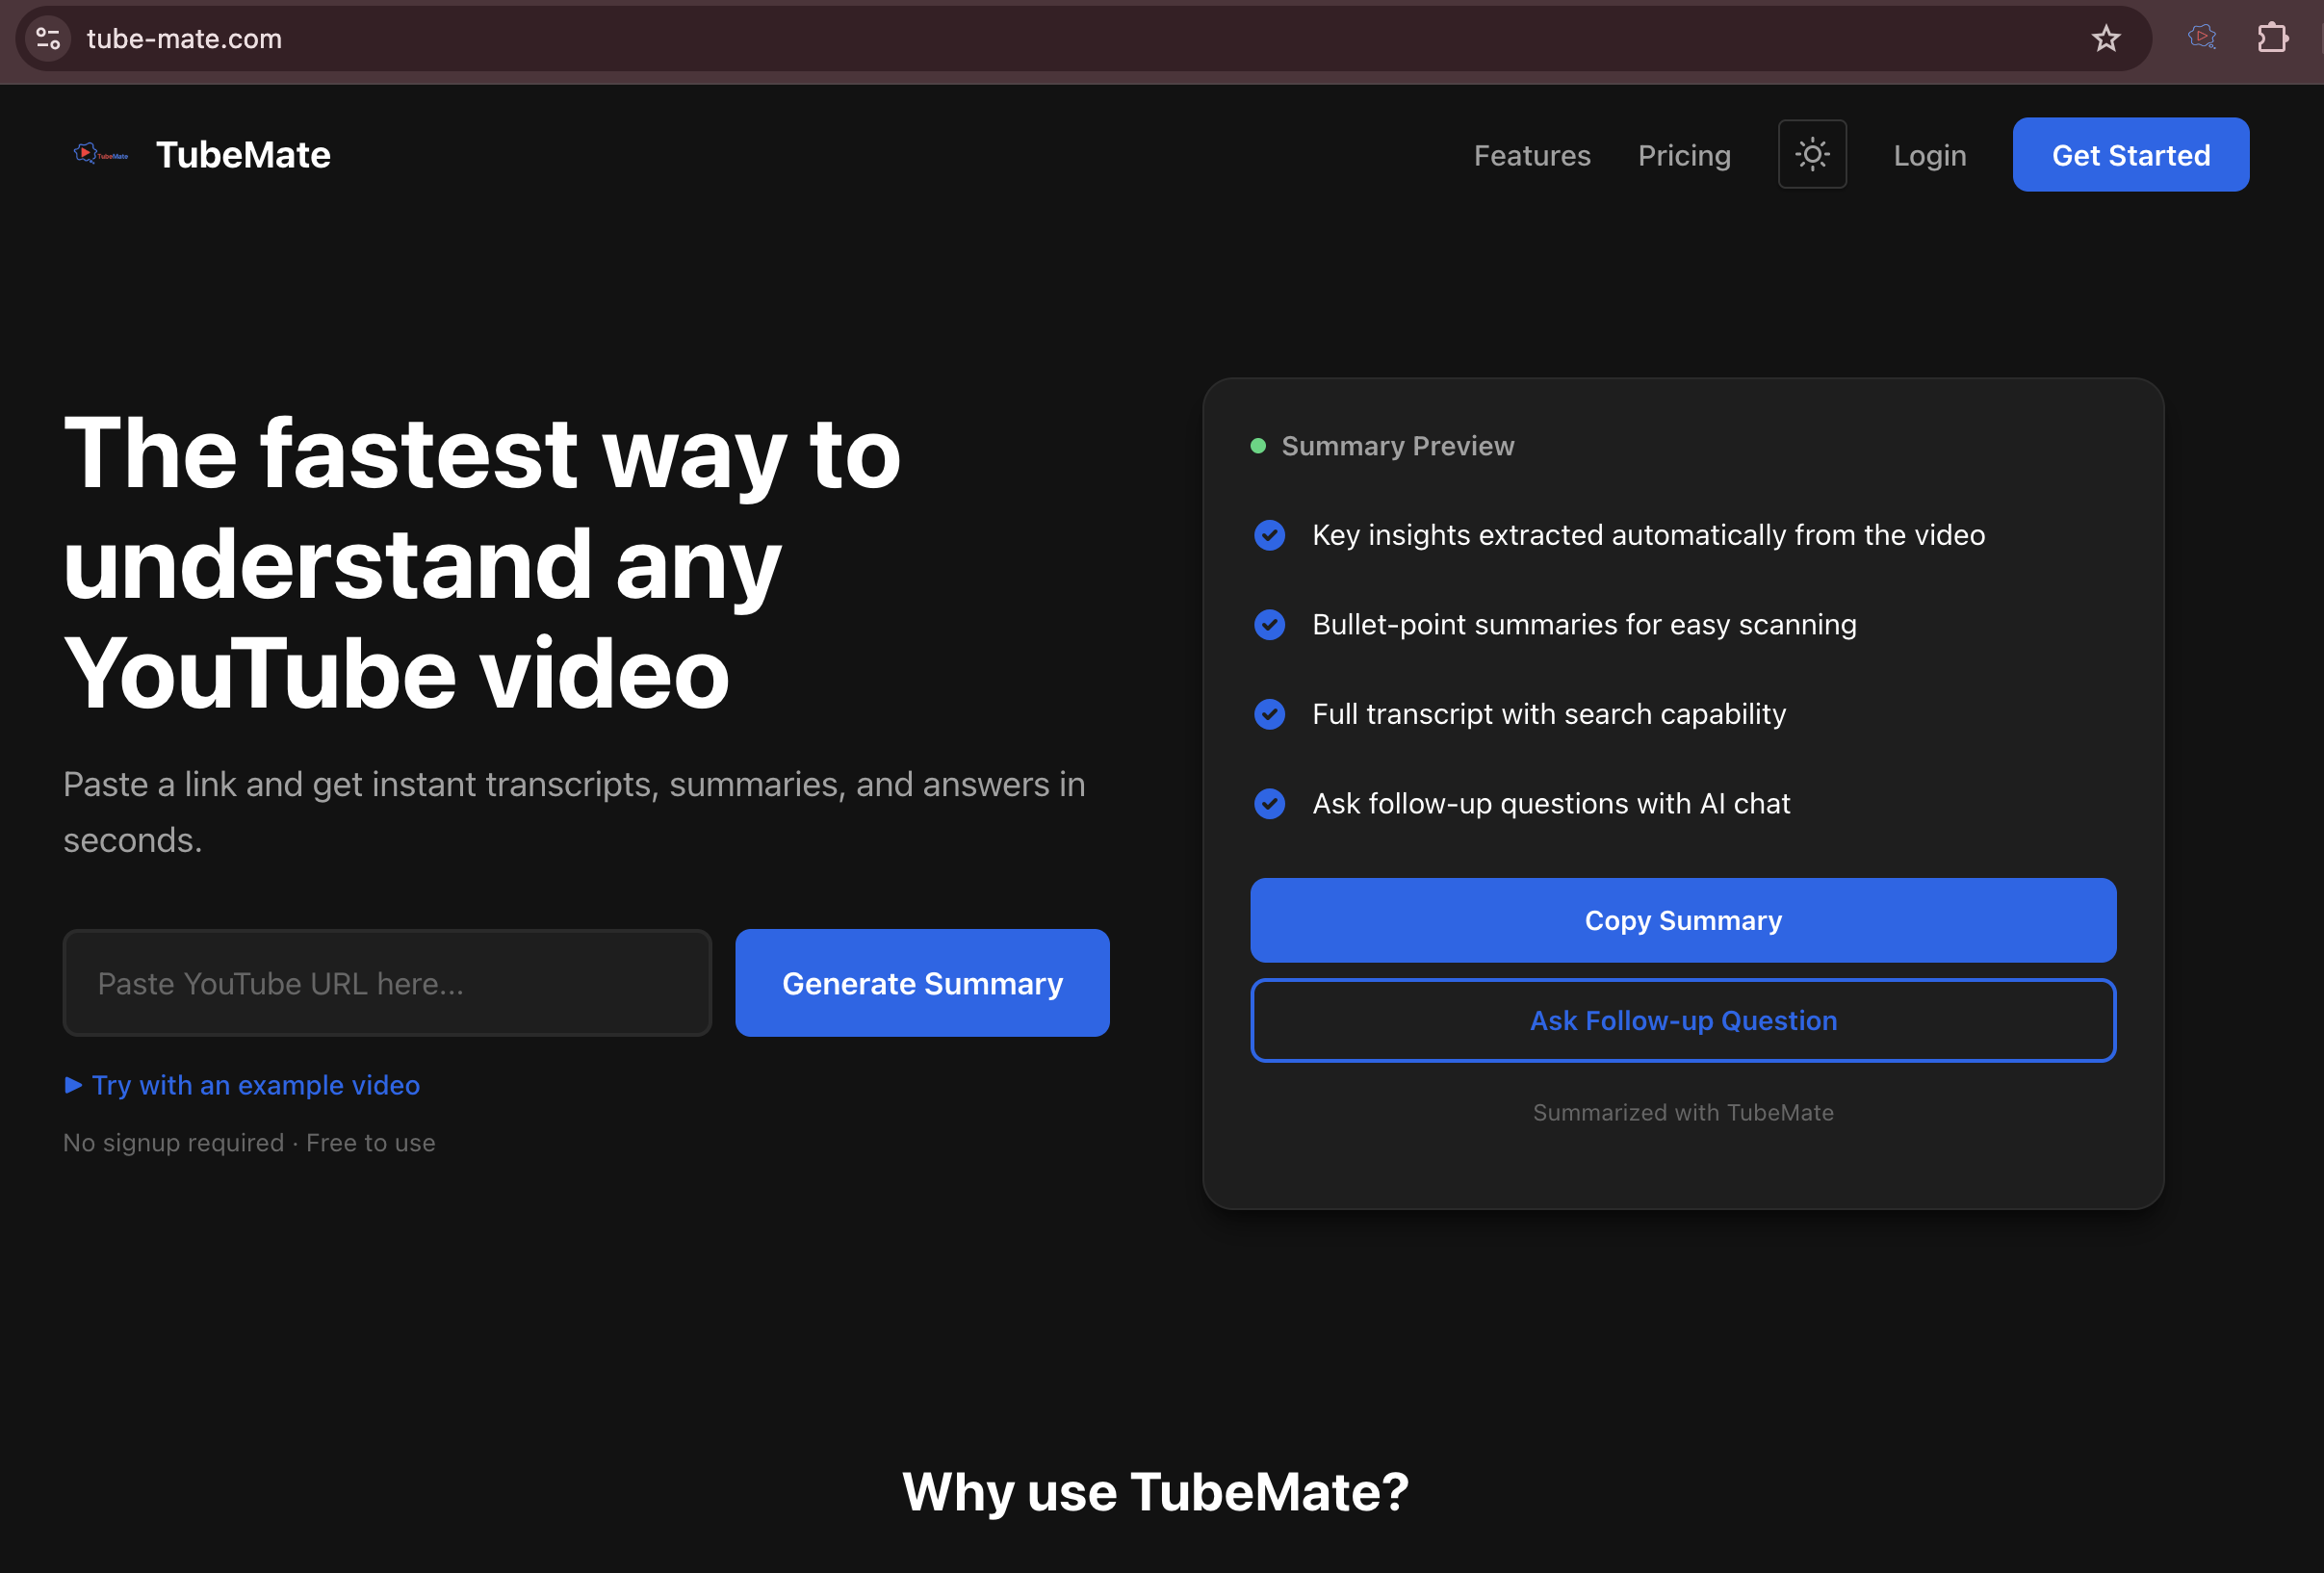Click the TubeMate logo image in header
2324x1573 pixels.
point(101,154)
